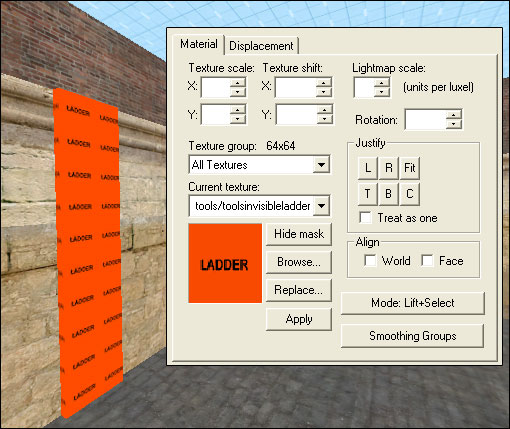
Task: Switch to the Displacement tab
Action: click(261, 46)
